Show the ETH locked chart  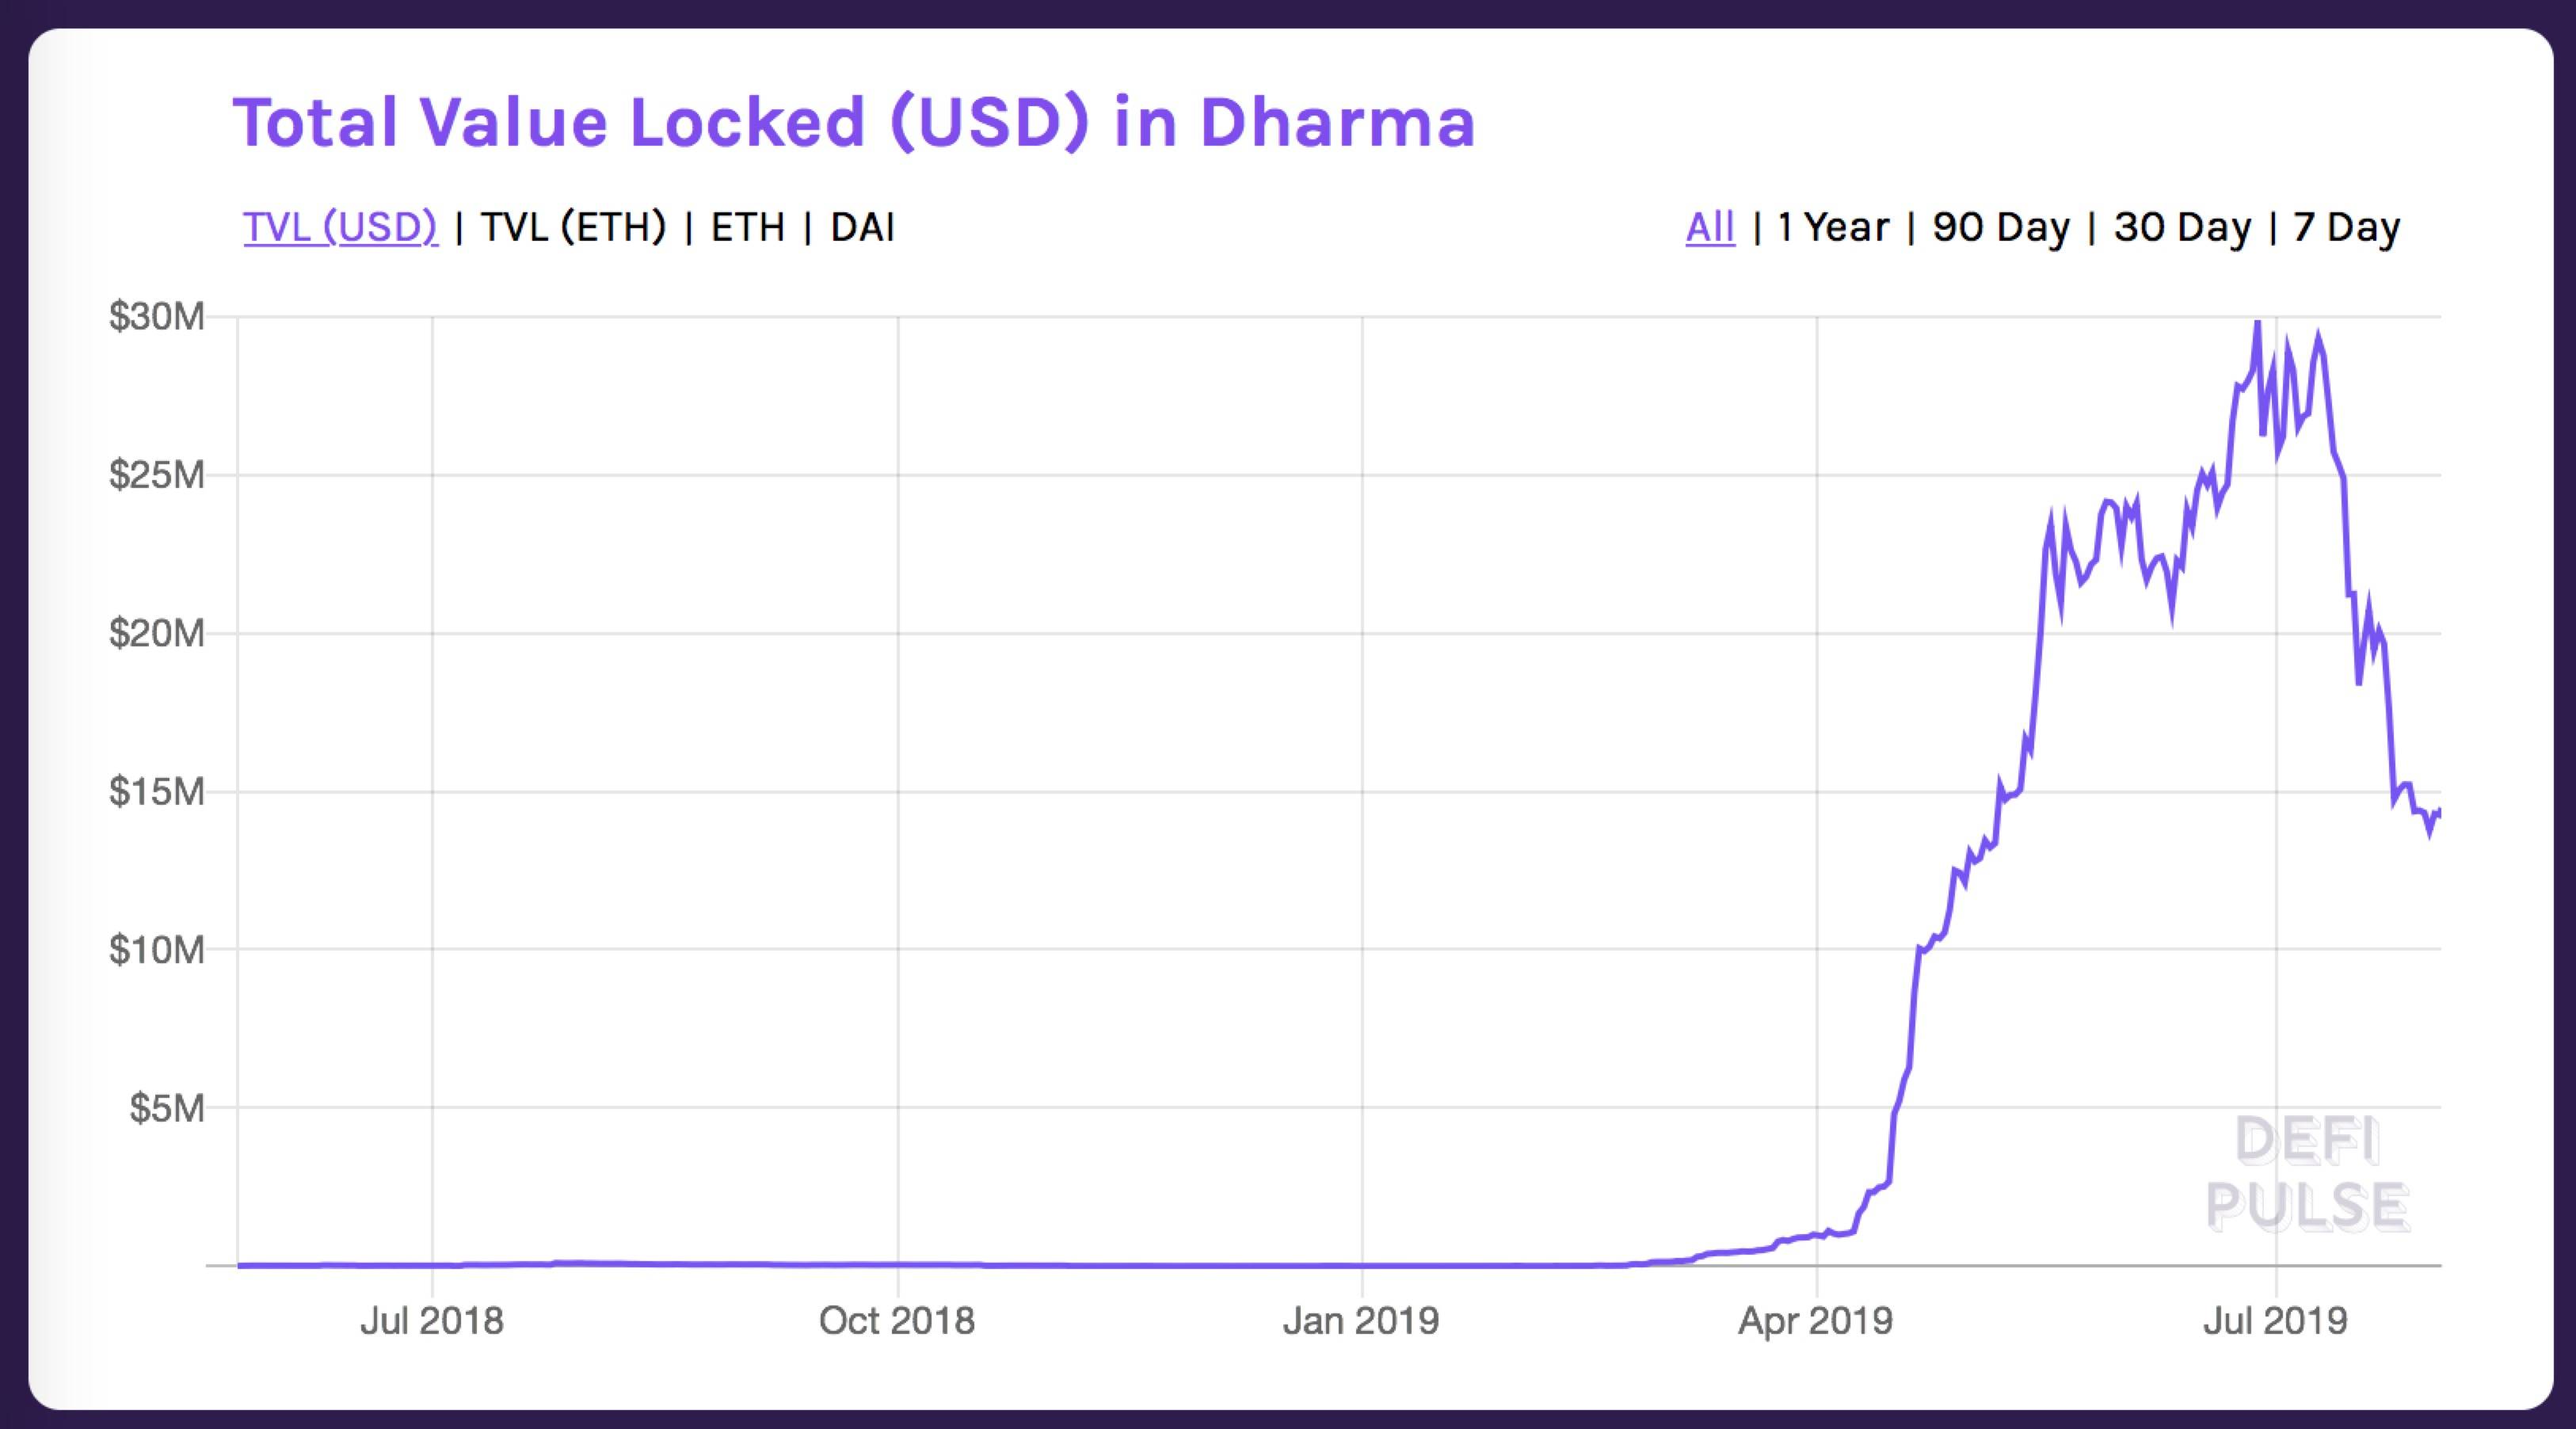747,228
